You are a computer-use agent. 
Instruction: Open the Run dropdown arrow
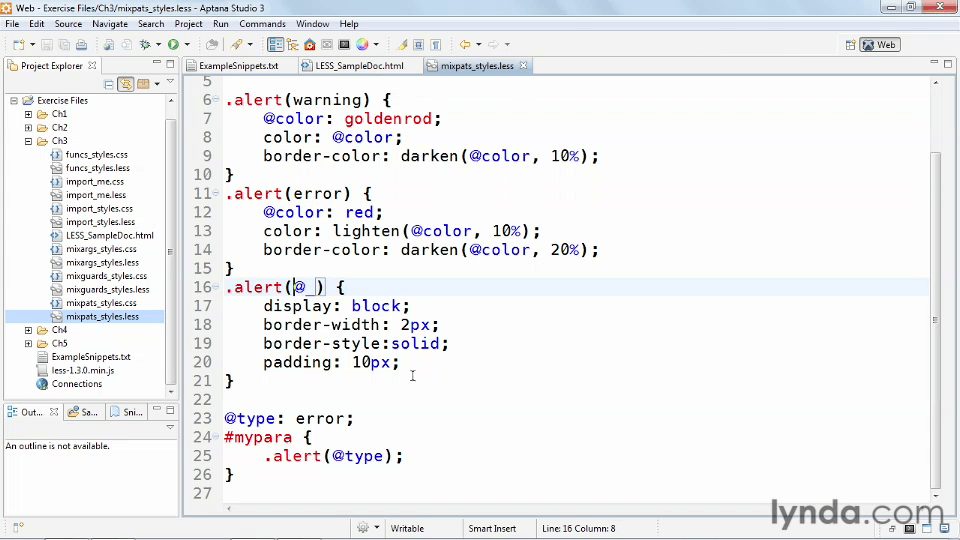tap(187, 45)
